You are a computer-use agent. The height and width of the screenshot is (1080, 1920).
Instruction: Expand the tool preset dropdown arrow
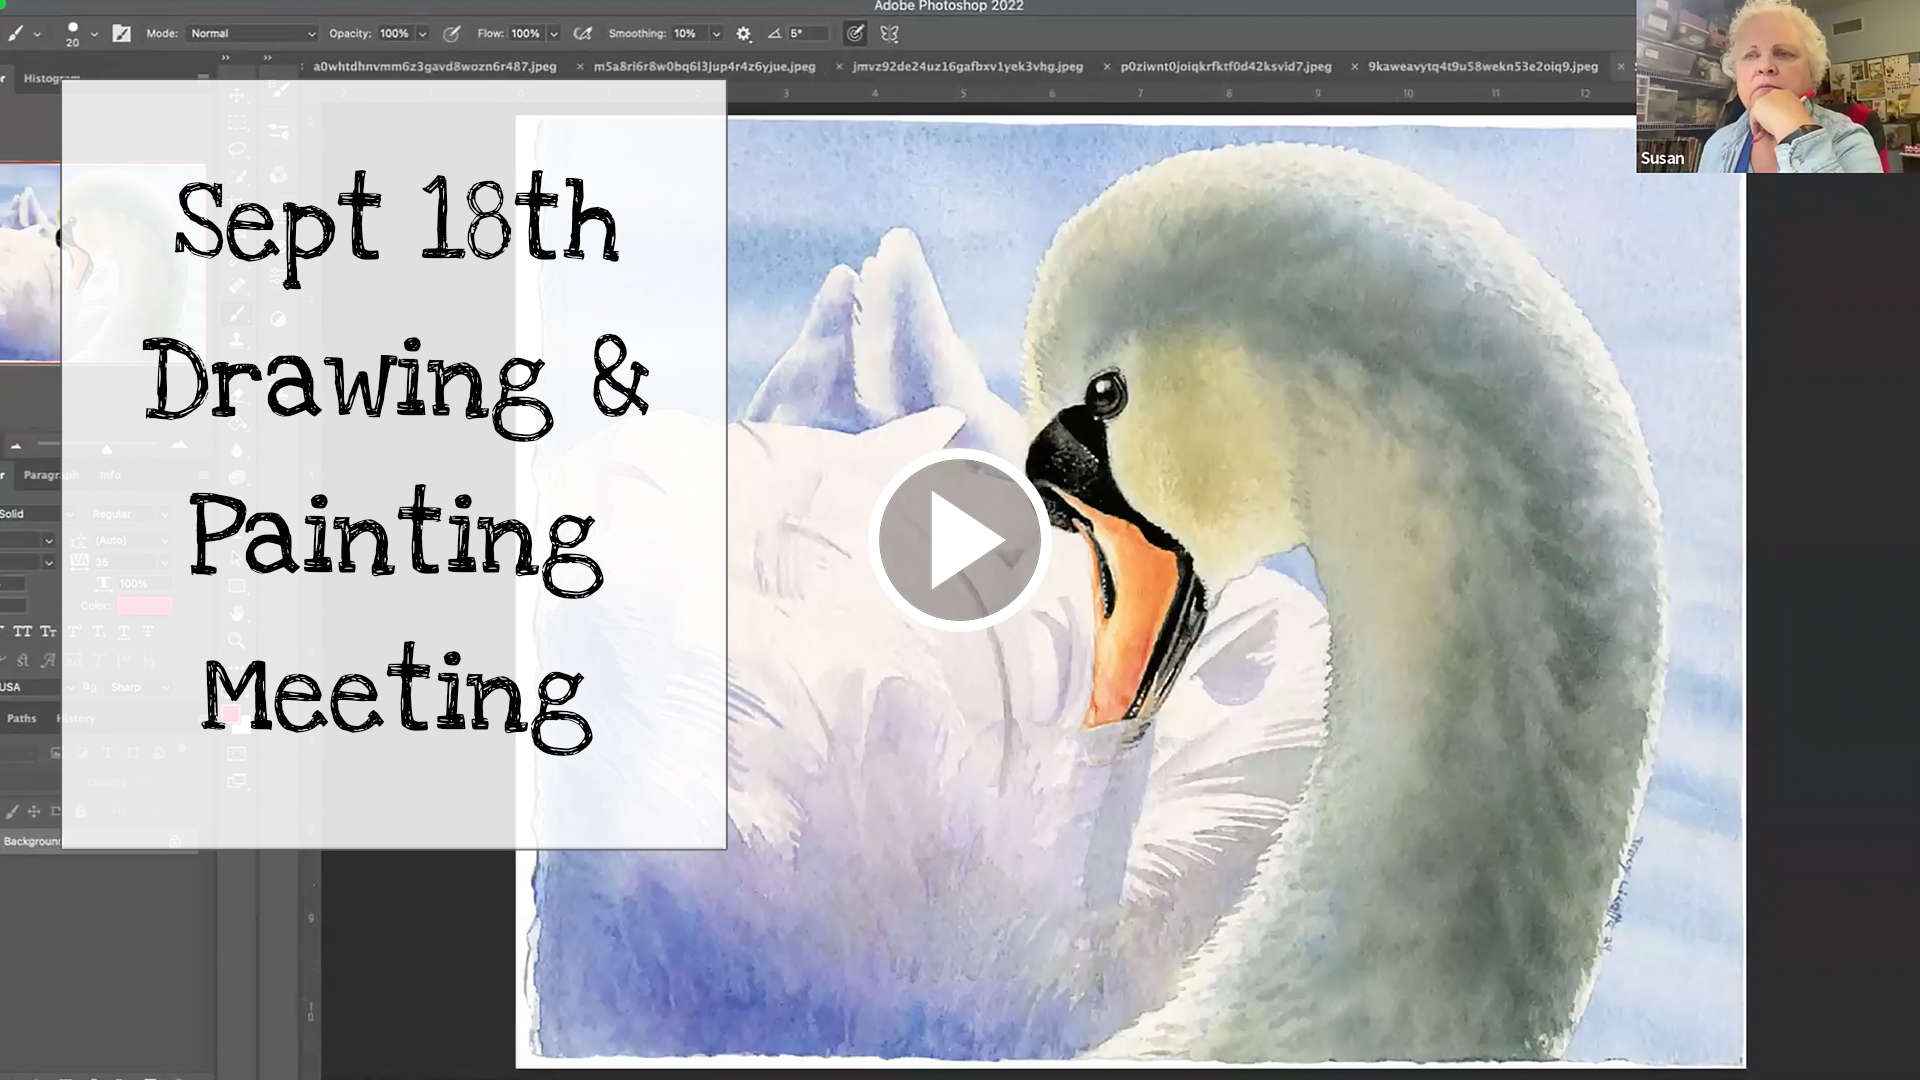[x=37, y=34]
